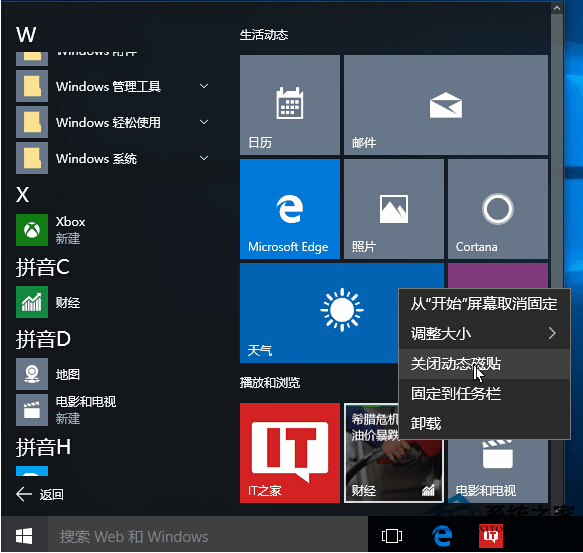Viewport: 583px width, 553px height.
Task: Jump via the X letter header
Action: [x=23, y=194]
